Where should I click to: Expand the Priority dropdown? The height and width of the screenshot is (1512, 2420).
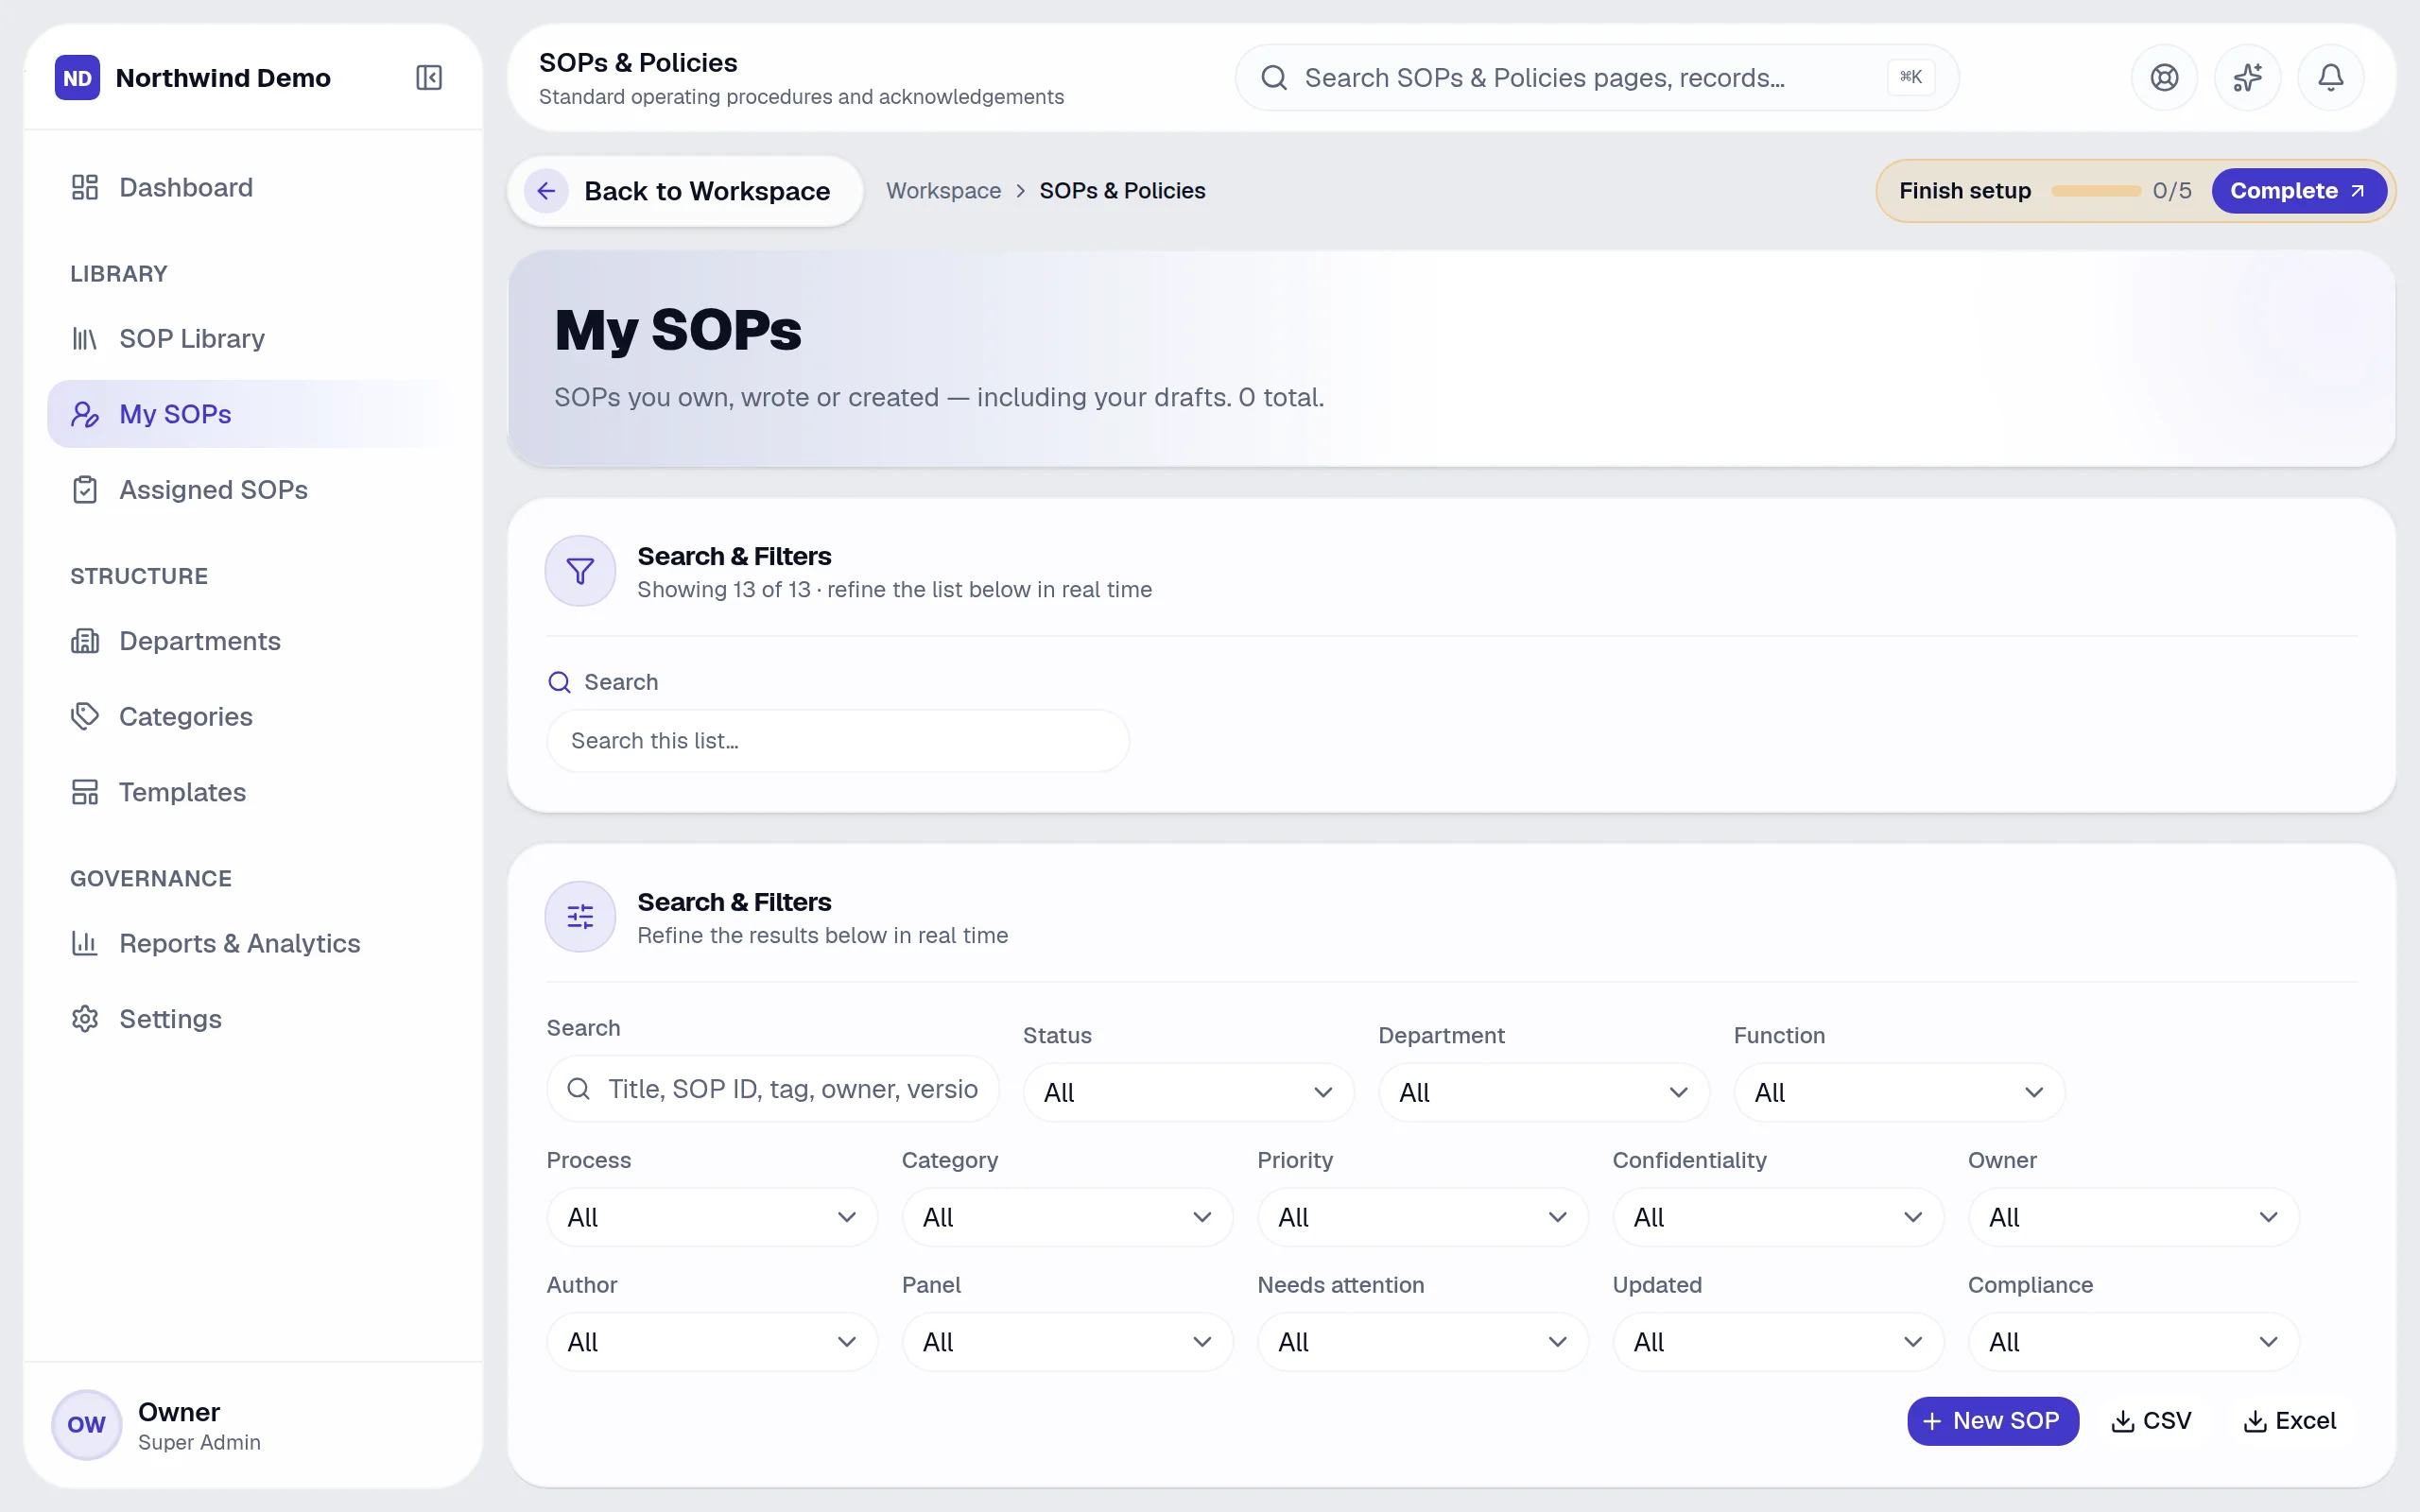click(1422, 1217)
